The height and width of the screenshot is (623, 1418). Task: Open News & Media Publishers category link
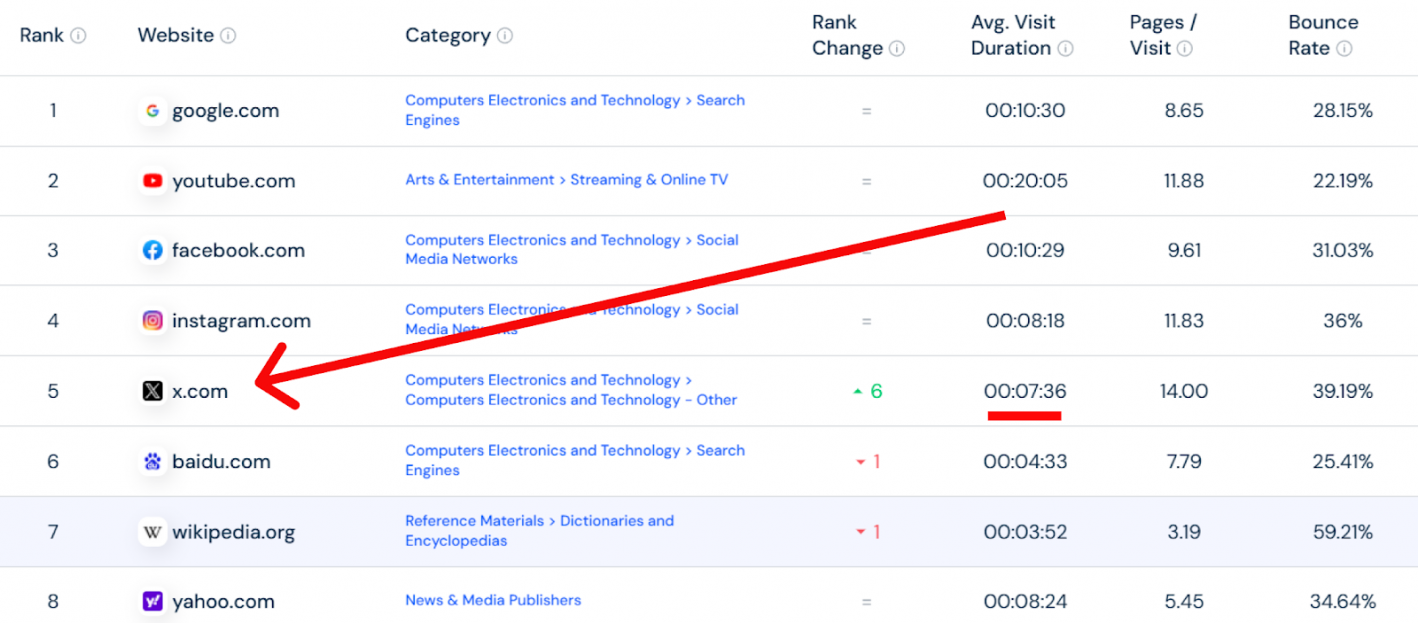point(493,600)
